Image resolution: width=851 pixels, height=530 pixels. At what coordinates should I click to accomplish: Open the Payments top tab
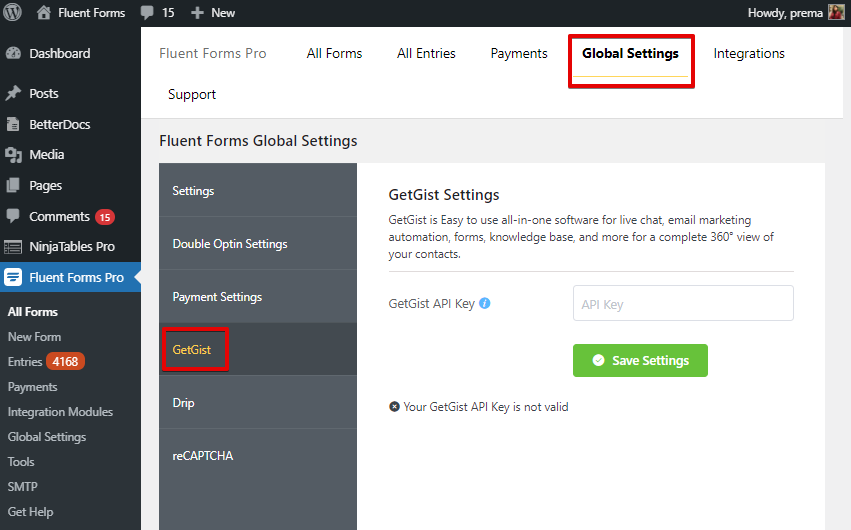tap(519, 53)
